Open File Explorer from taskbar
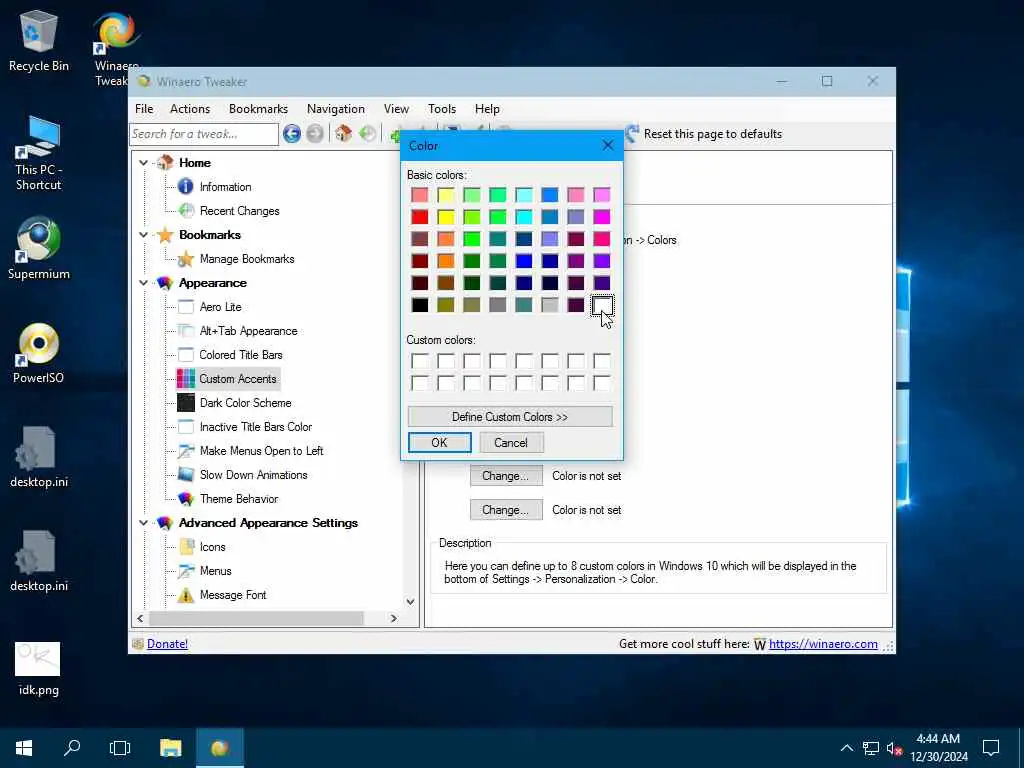This screenshot has height=768, width=1024. (170, 748)
